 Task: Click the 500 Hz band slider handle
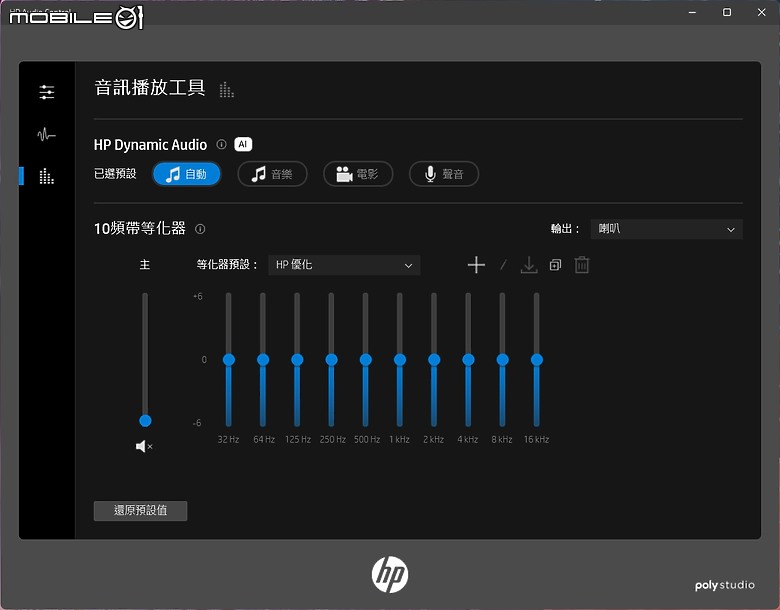click(x=366, y=360)
